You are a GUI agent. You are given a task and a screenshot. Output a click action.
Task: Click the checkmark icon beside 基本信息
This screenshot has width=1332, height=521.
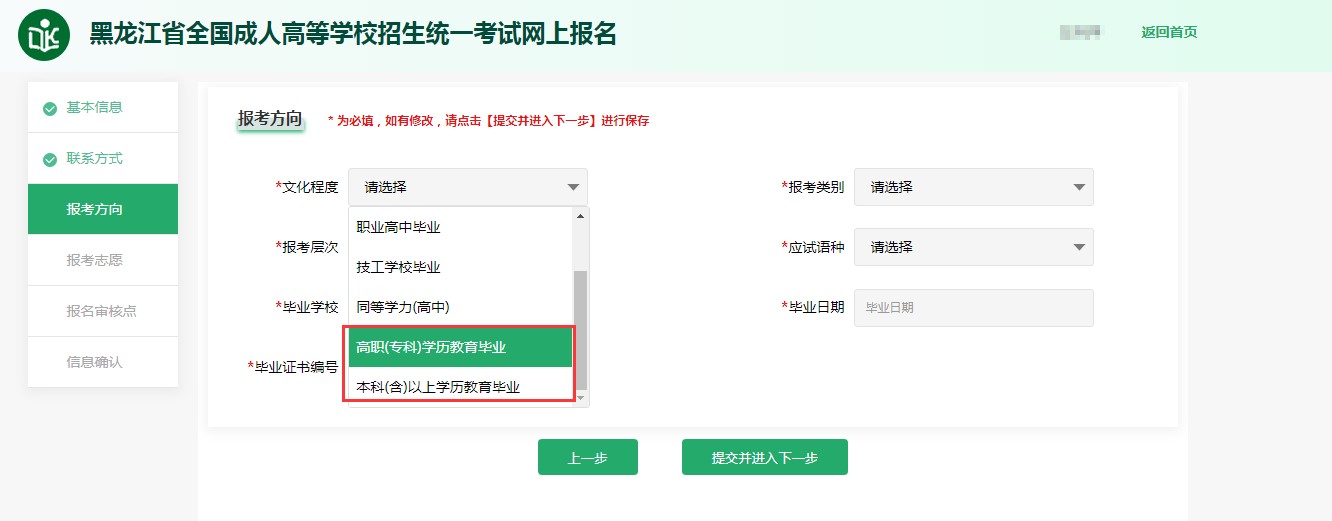coord(50,108)
